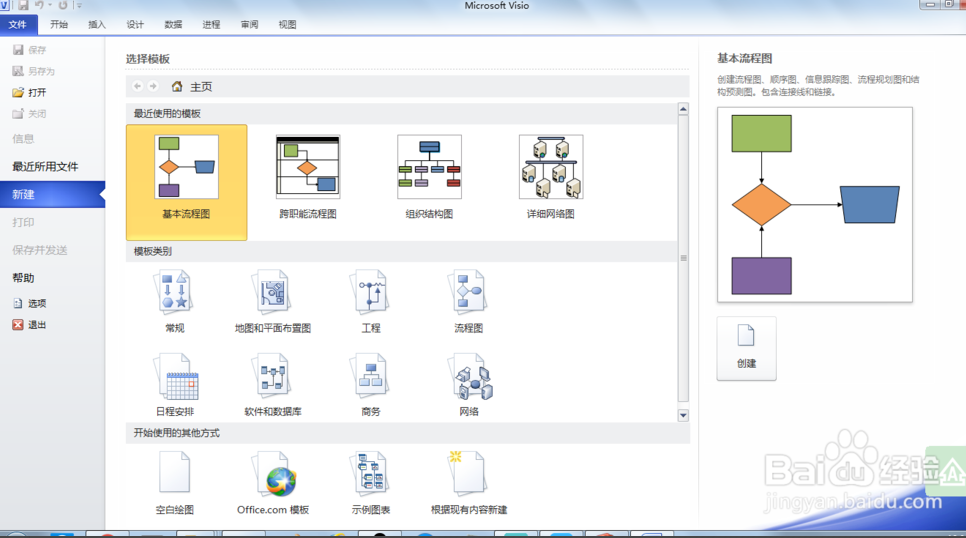Open the 地图和平面布置图 category
The height and width of the screenshot is (538, 966).
(273, 302)
